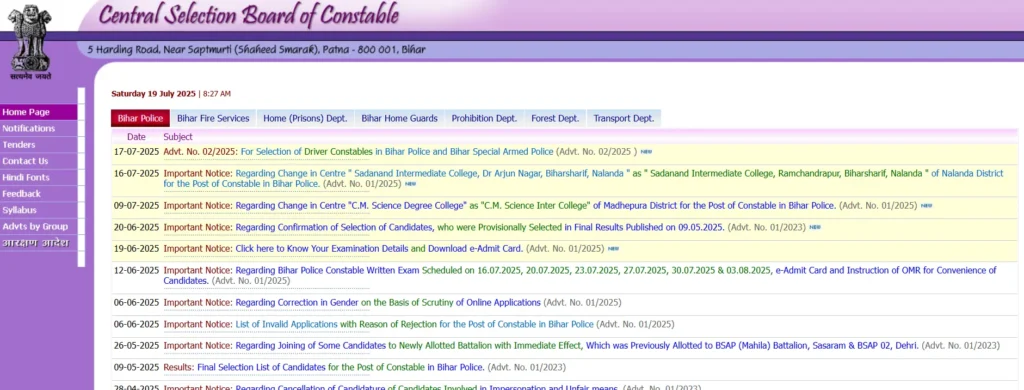Switch to Transport Dept. tab
Viewport: 1024px width, 390px height.
pyautogui.click(x=624, y=118)
